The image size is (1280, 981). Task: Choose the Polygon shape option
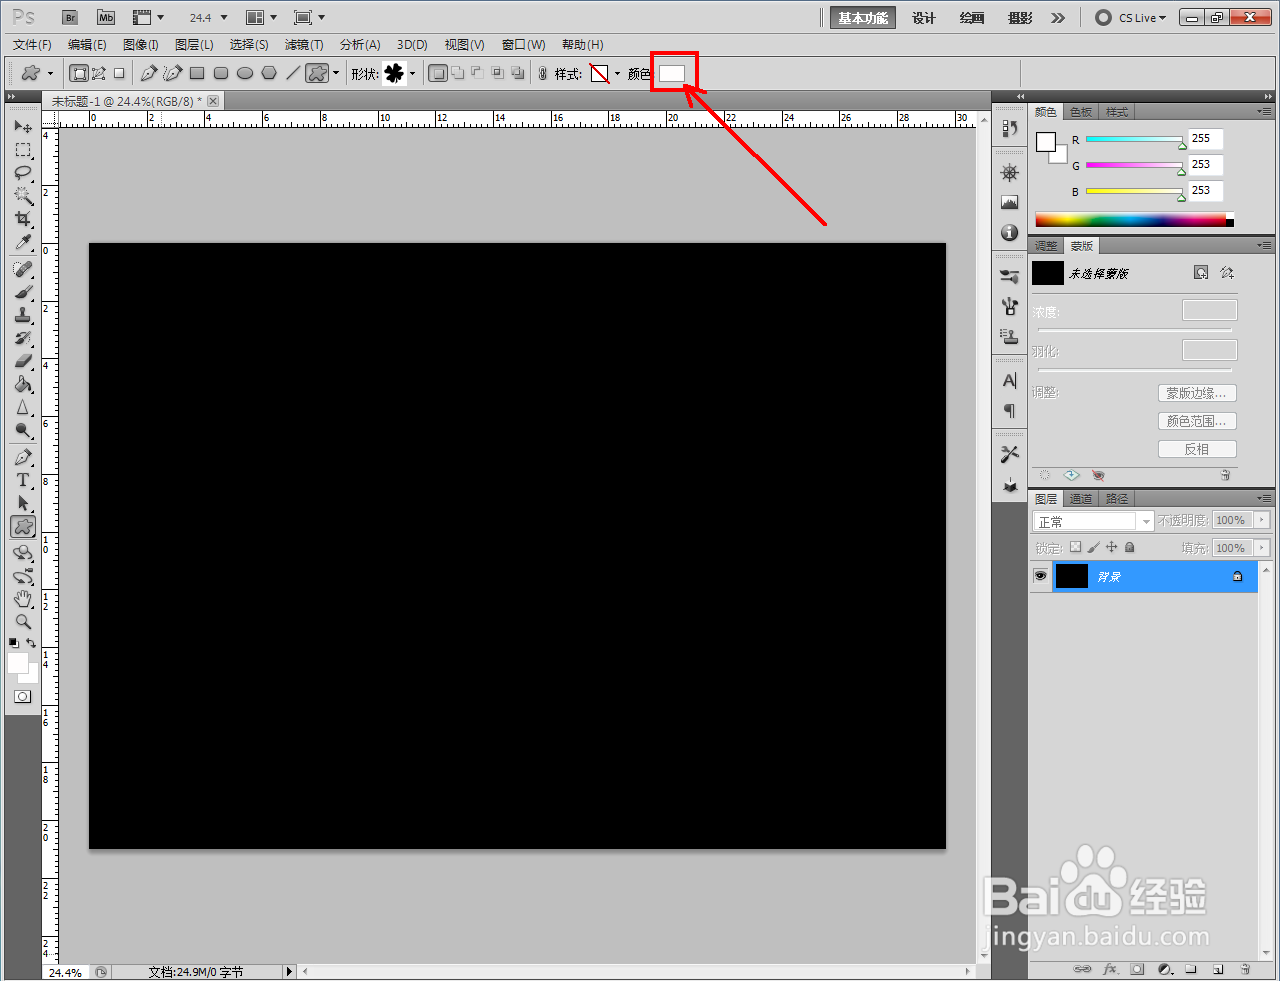pos(269,73)
